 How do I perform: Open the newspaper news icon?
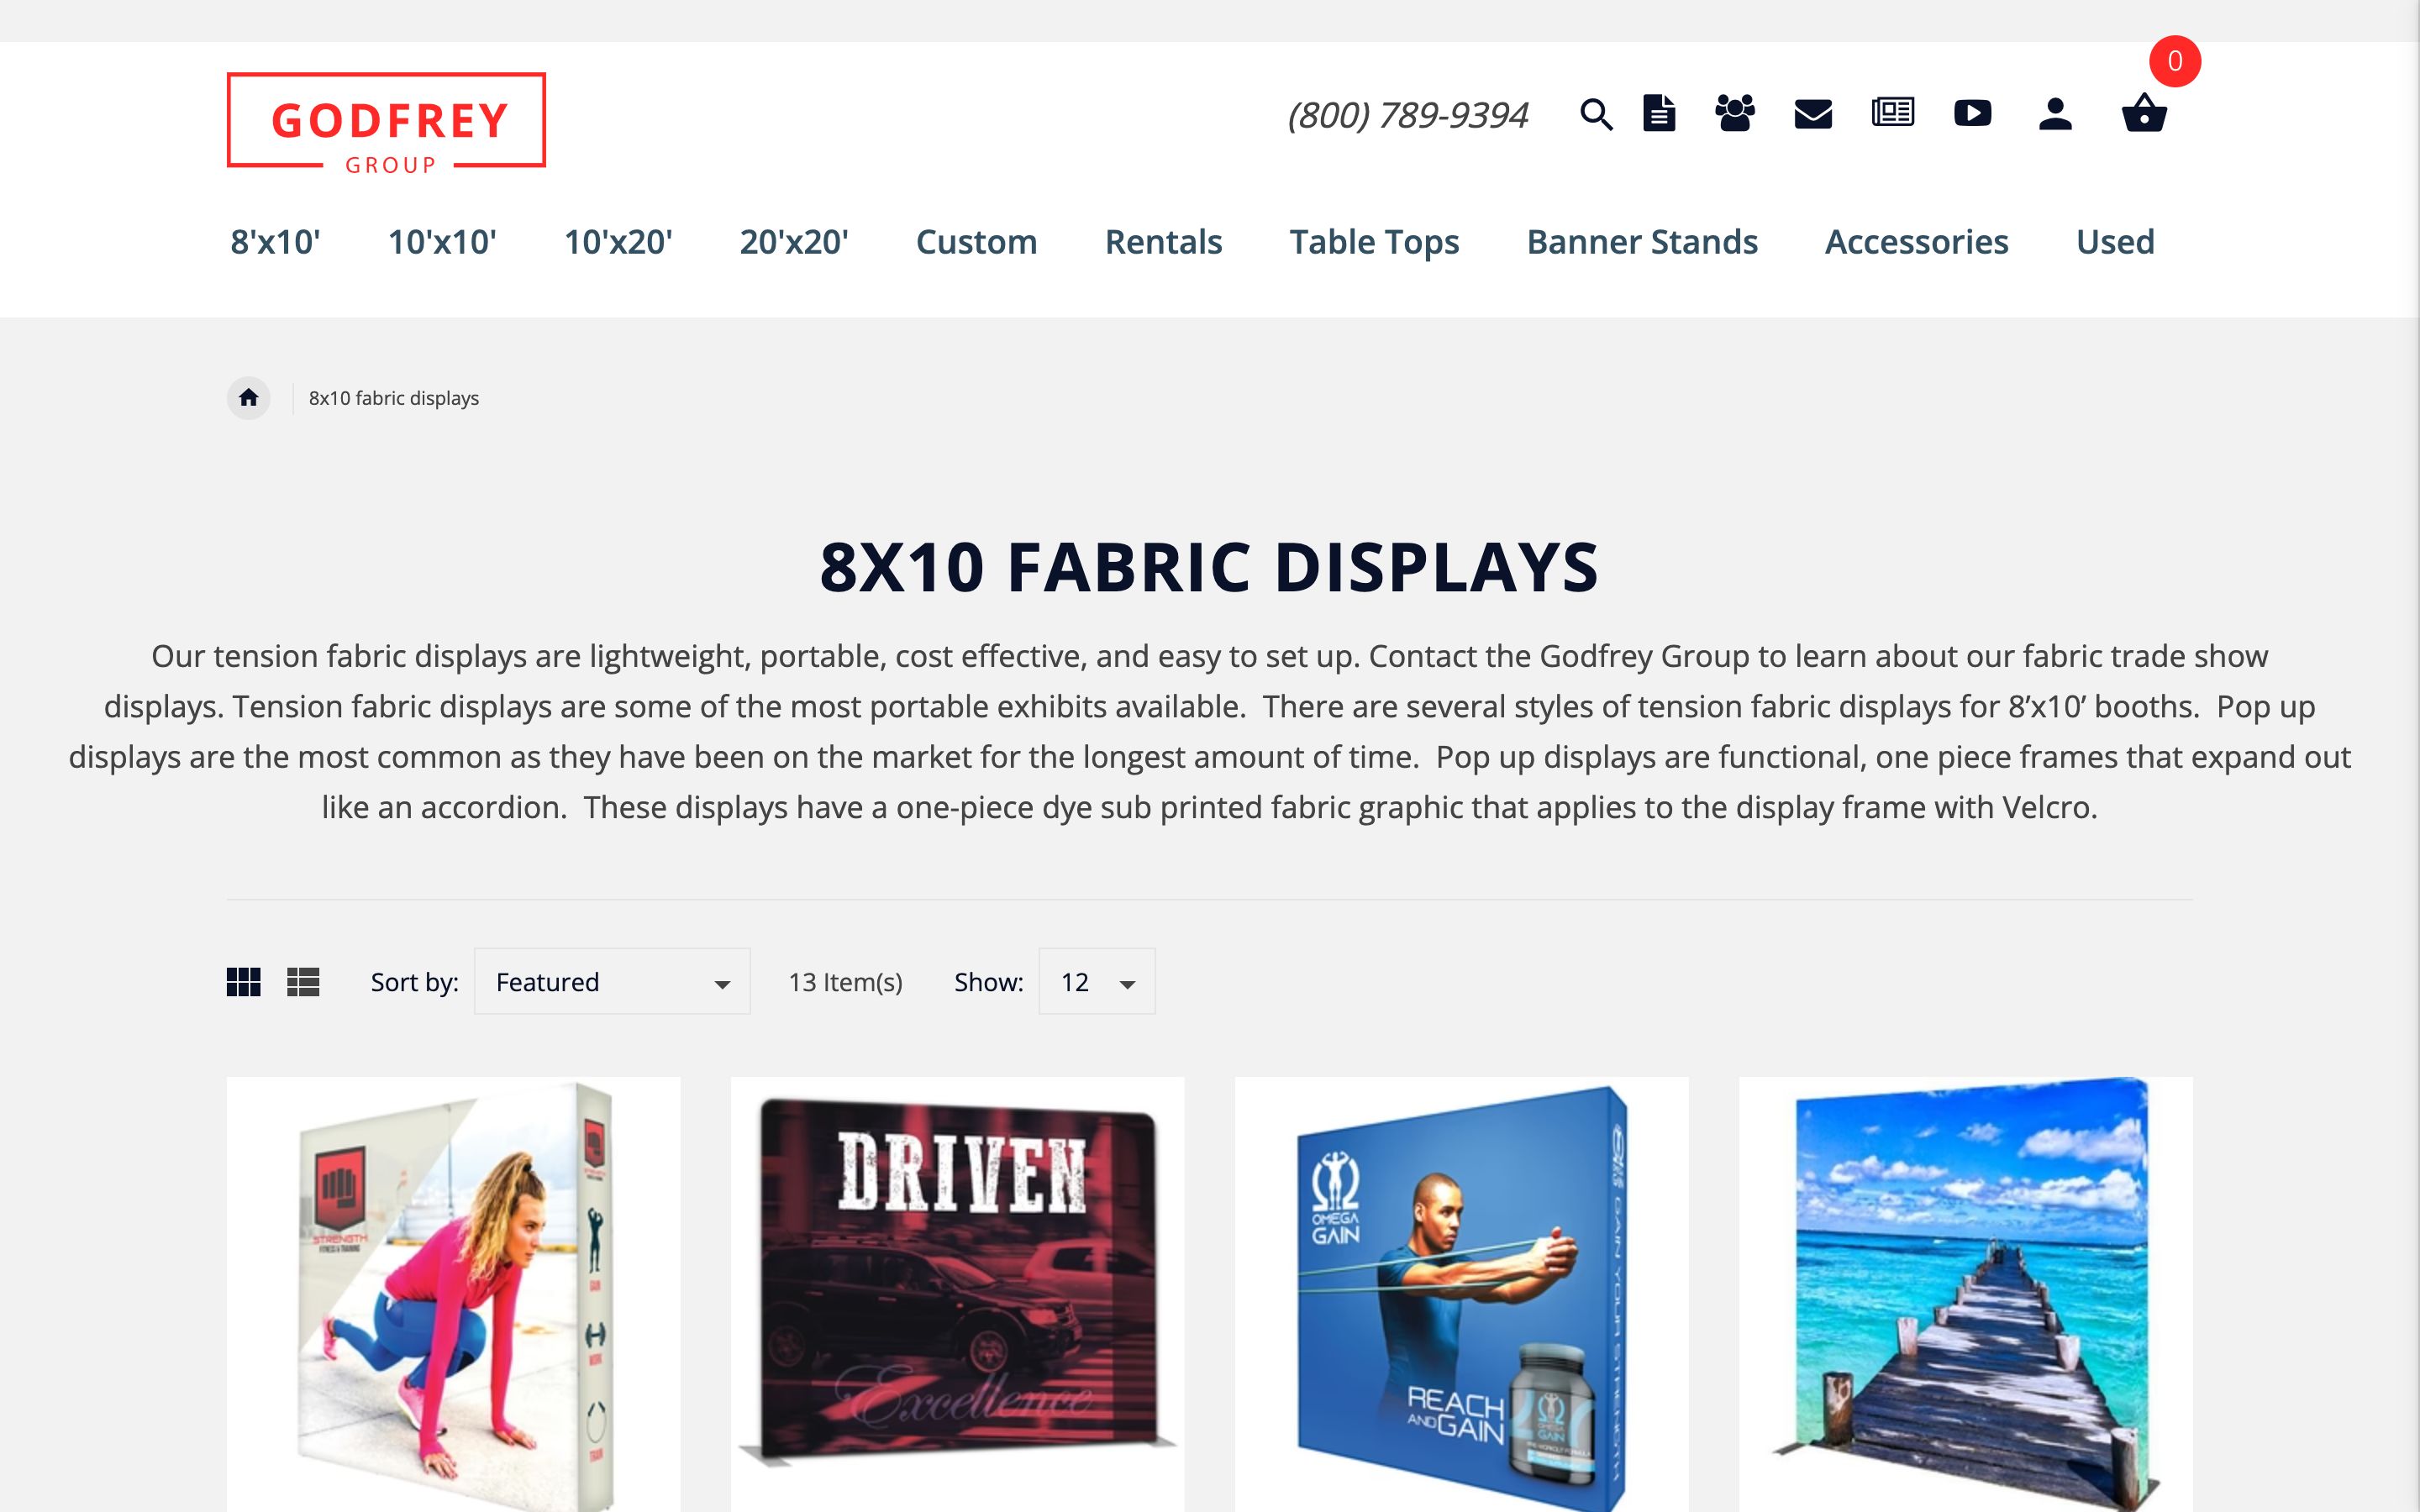1892,112
